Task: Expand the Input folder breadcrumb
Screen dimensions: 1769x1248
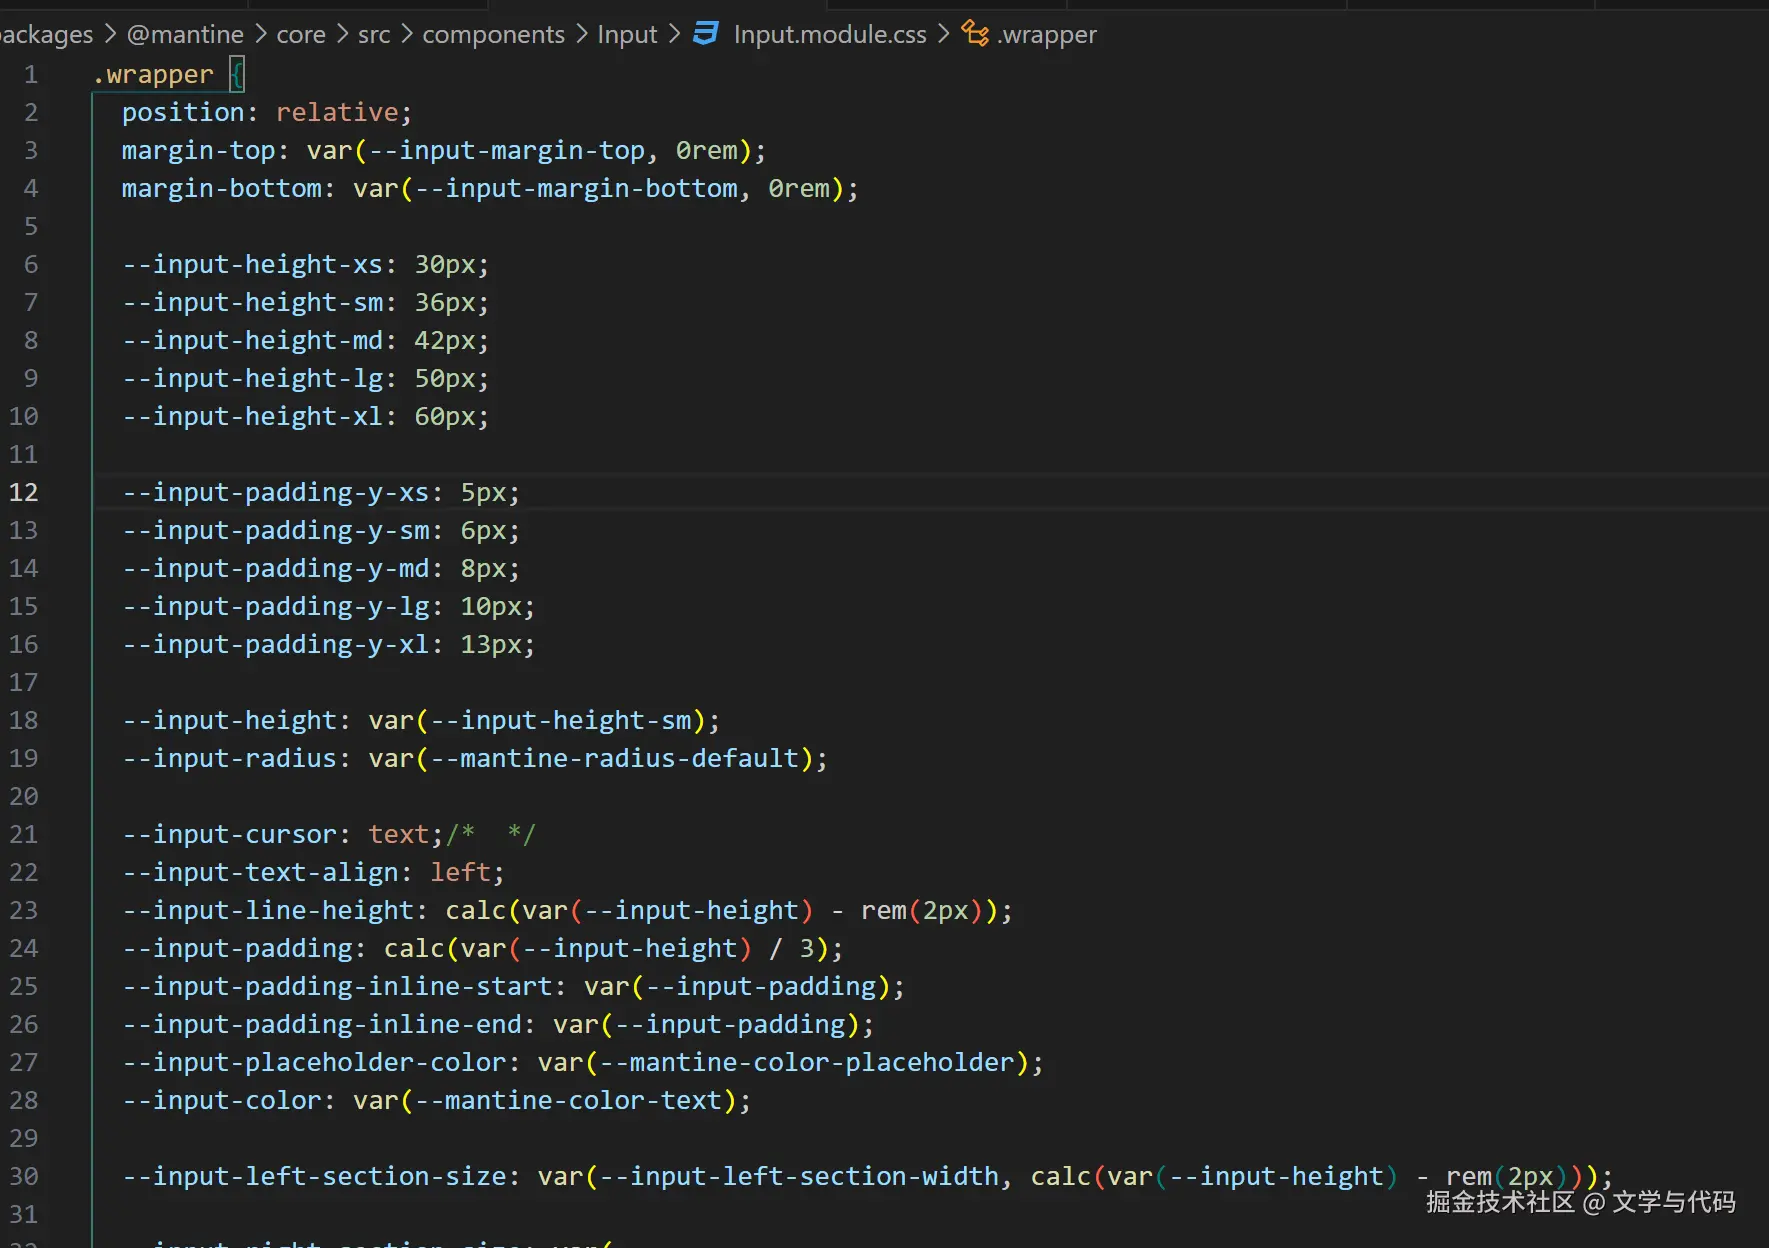Action: pyautogui.click(x=627, y=34)
